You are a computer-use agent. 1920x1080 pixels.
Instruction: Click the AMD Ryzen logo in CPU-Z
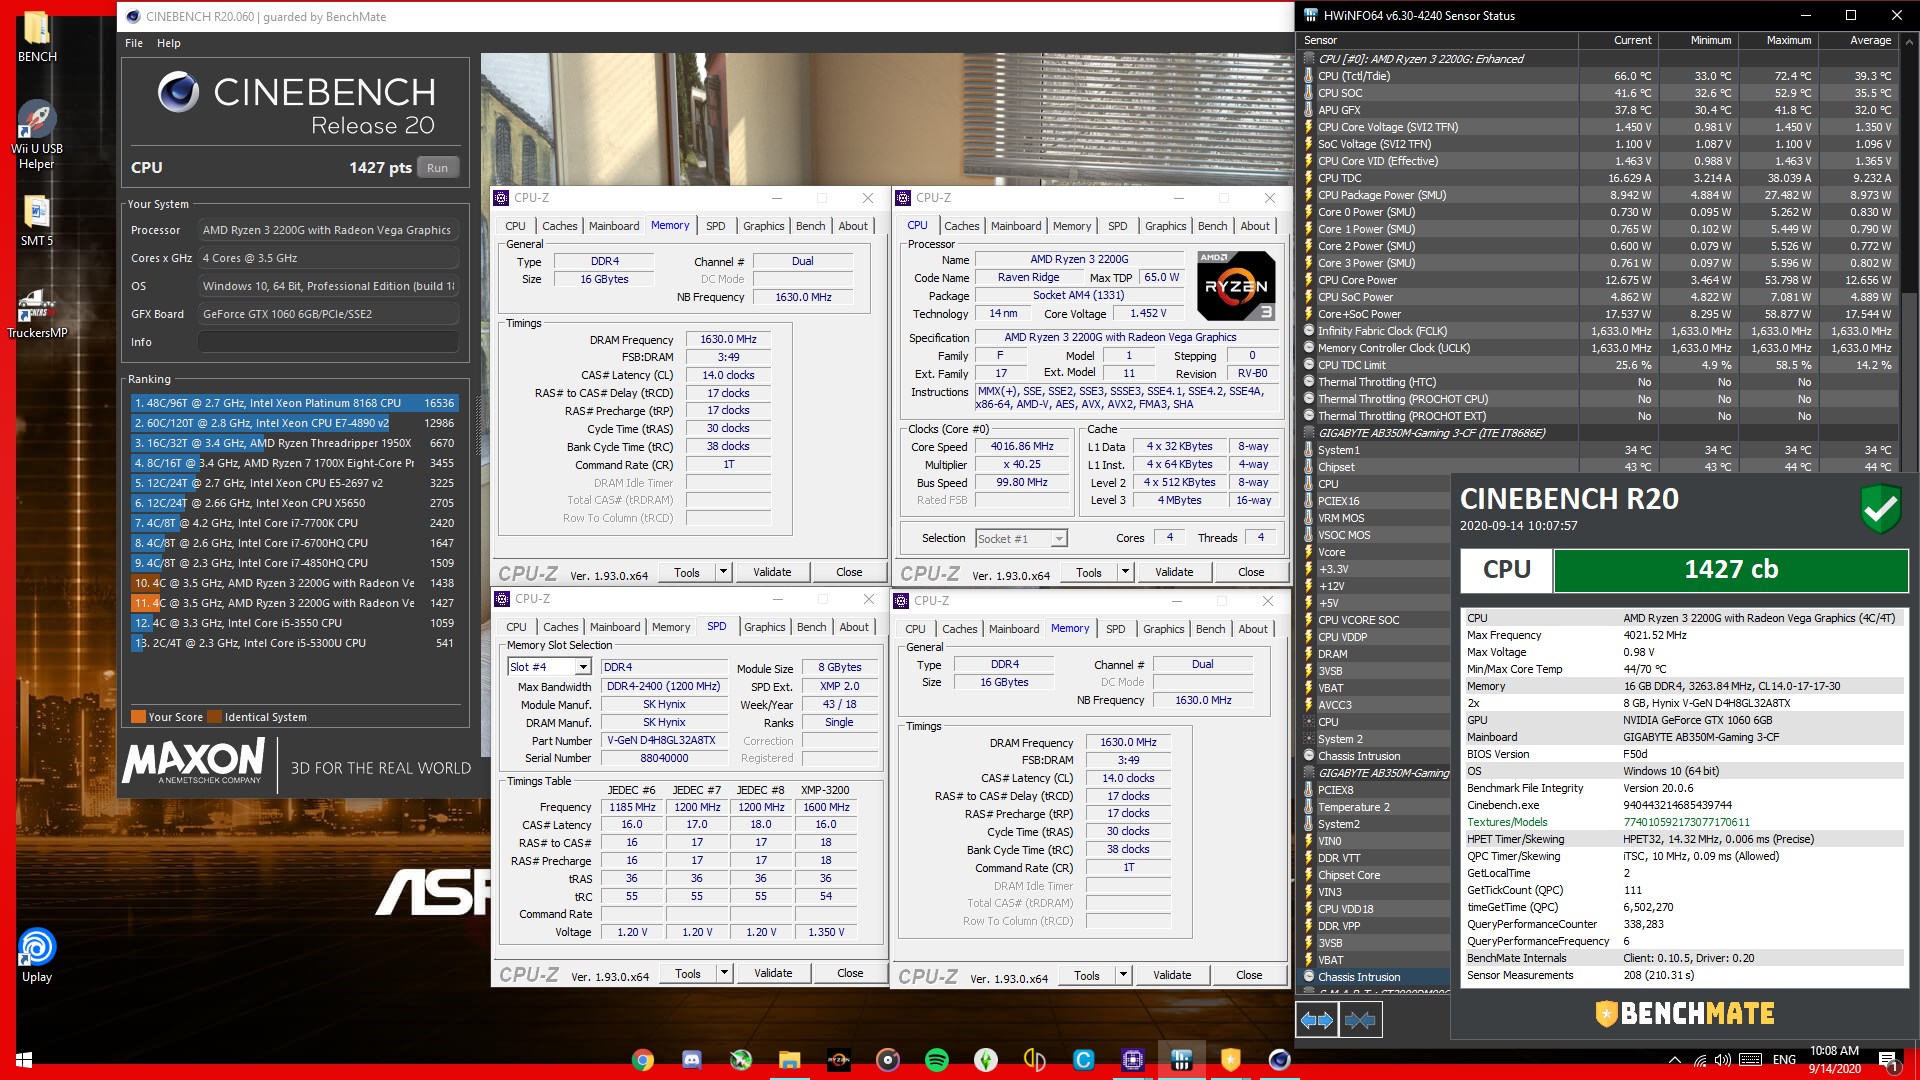1236,286
